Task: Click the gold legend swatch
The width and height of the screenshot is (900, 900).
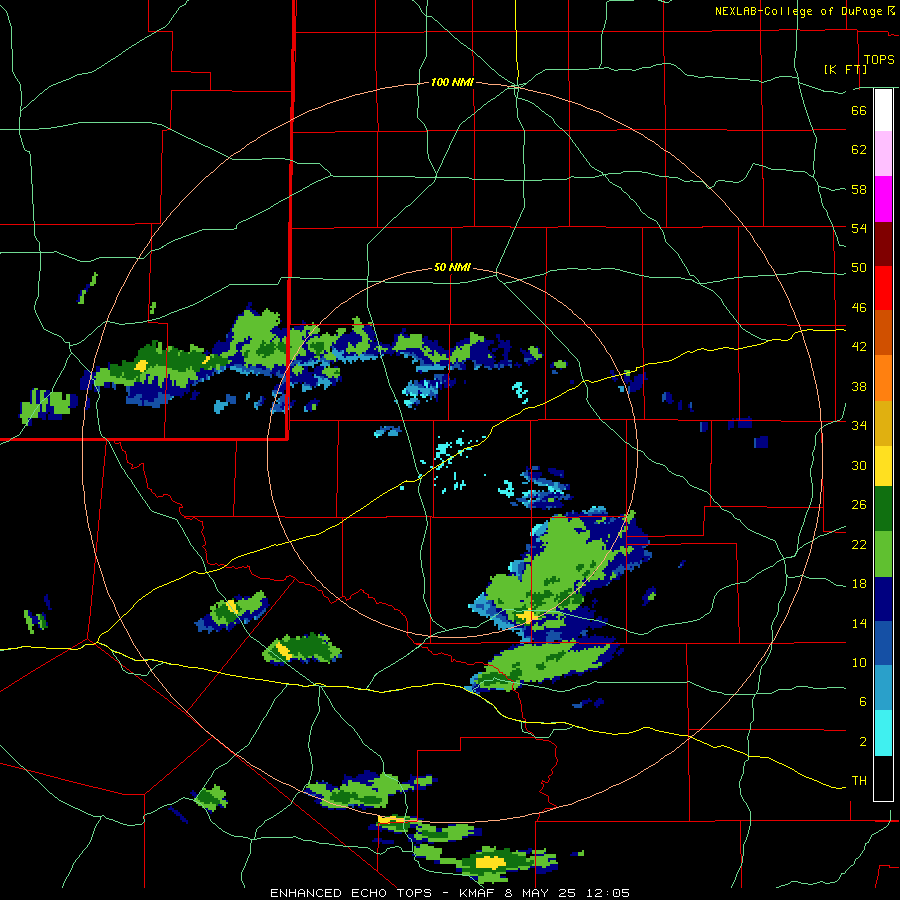Action: [x=883, y=423]
